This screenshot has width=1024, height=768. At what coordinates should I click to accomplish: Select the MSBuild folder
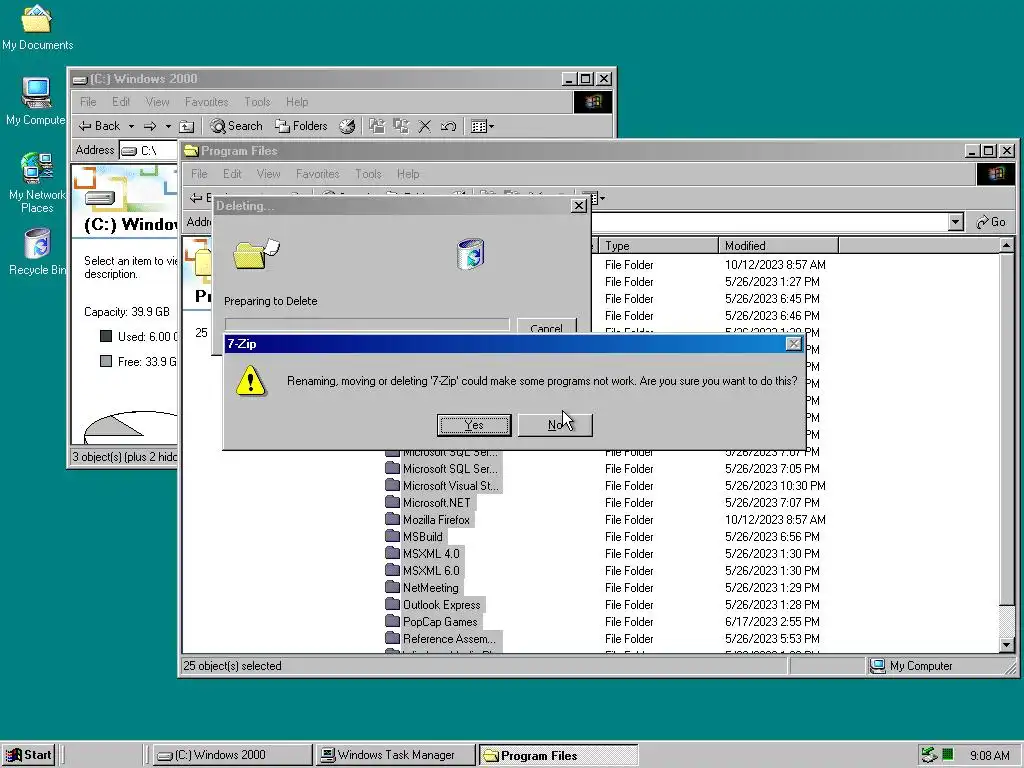[x=415, y=537]
